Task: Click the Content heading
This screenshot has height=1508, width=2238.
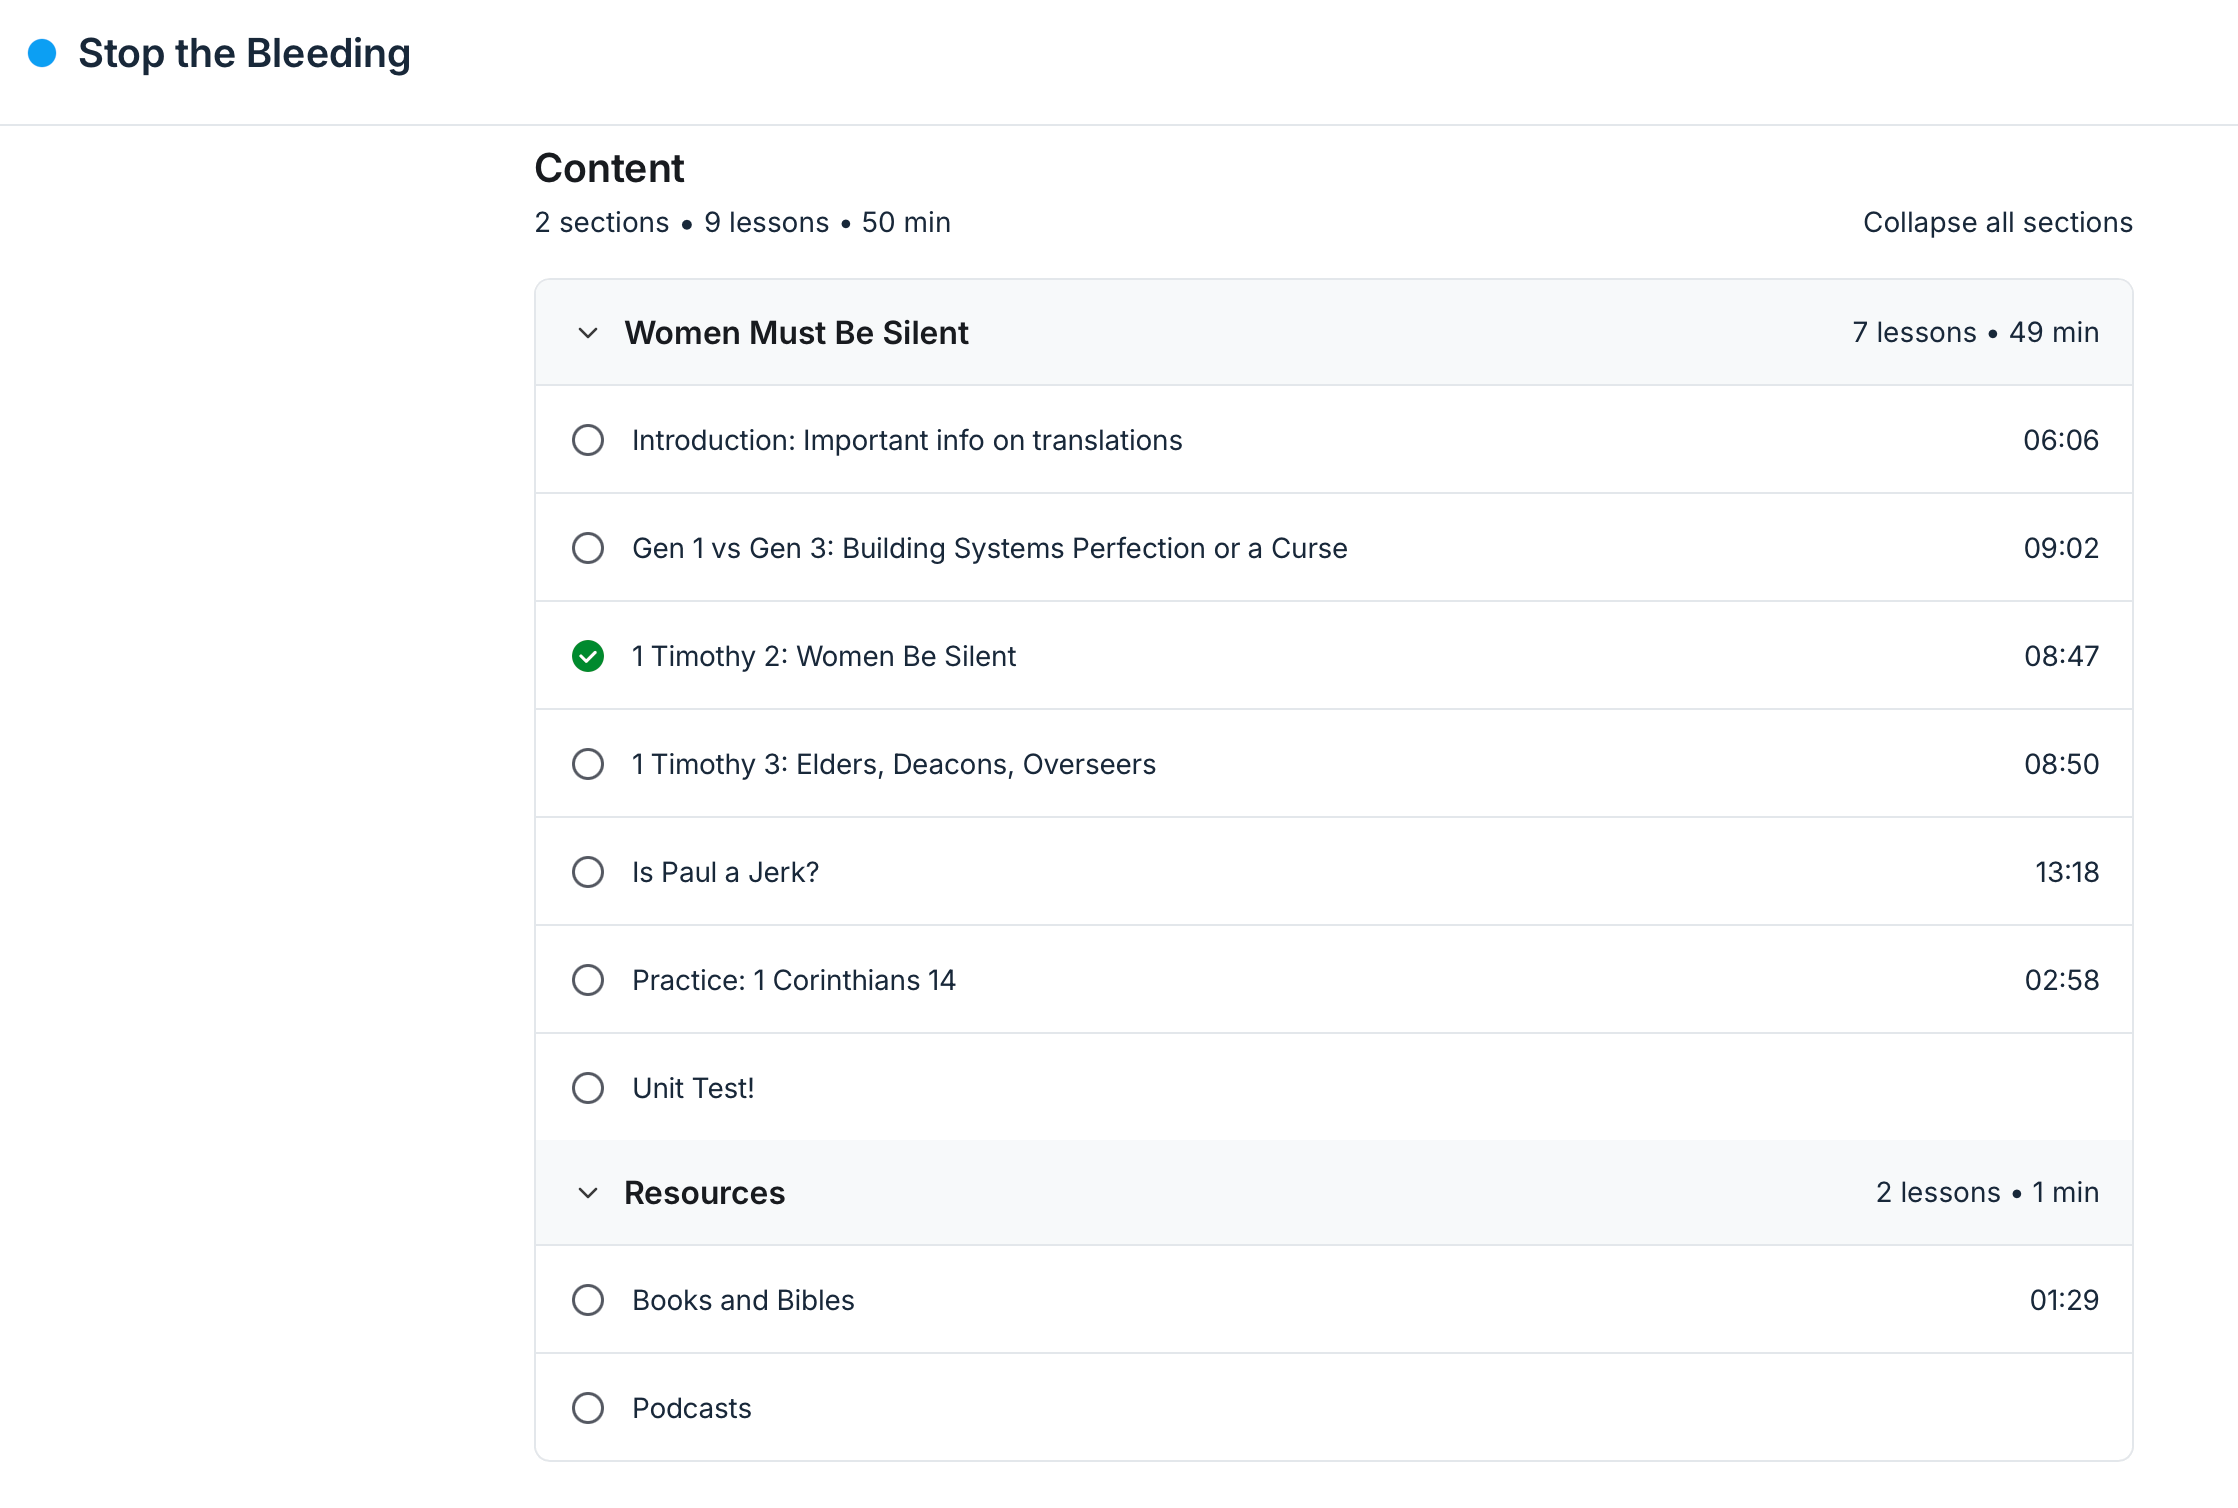Action: click(609, 168)
